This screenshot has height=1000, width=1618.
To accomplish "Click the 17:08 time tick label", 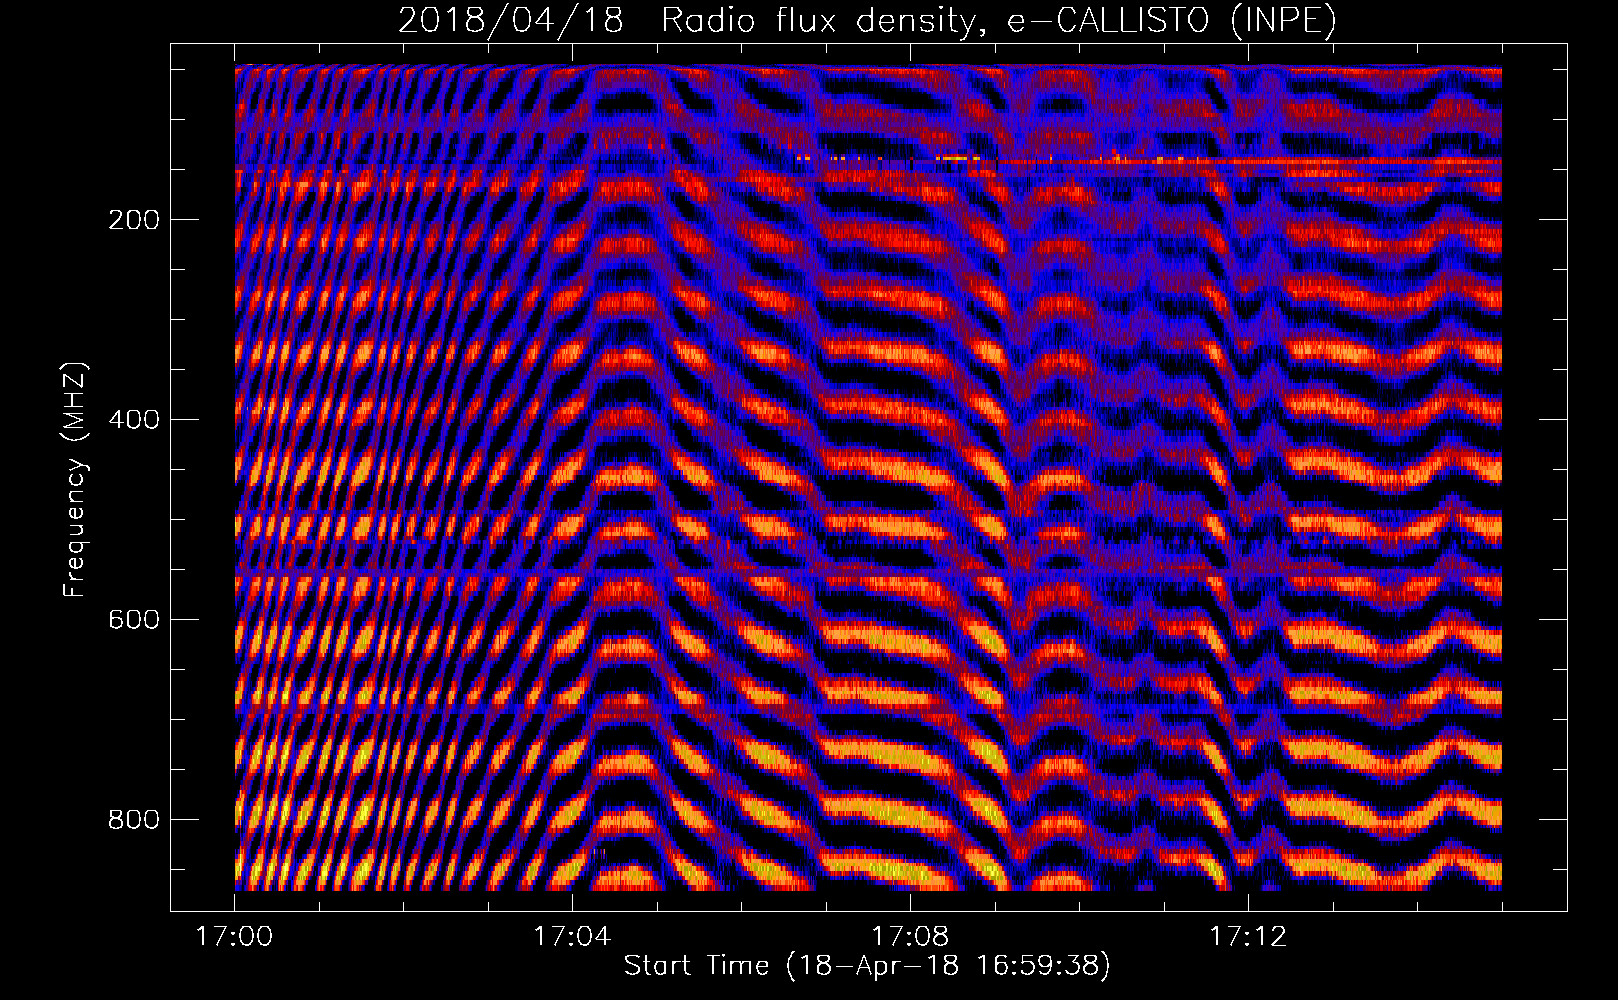I will [910, 937].
